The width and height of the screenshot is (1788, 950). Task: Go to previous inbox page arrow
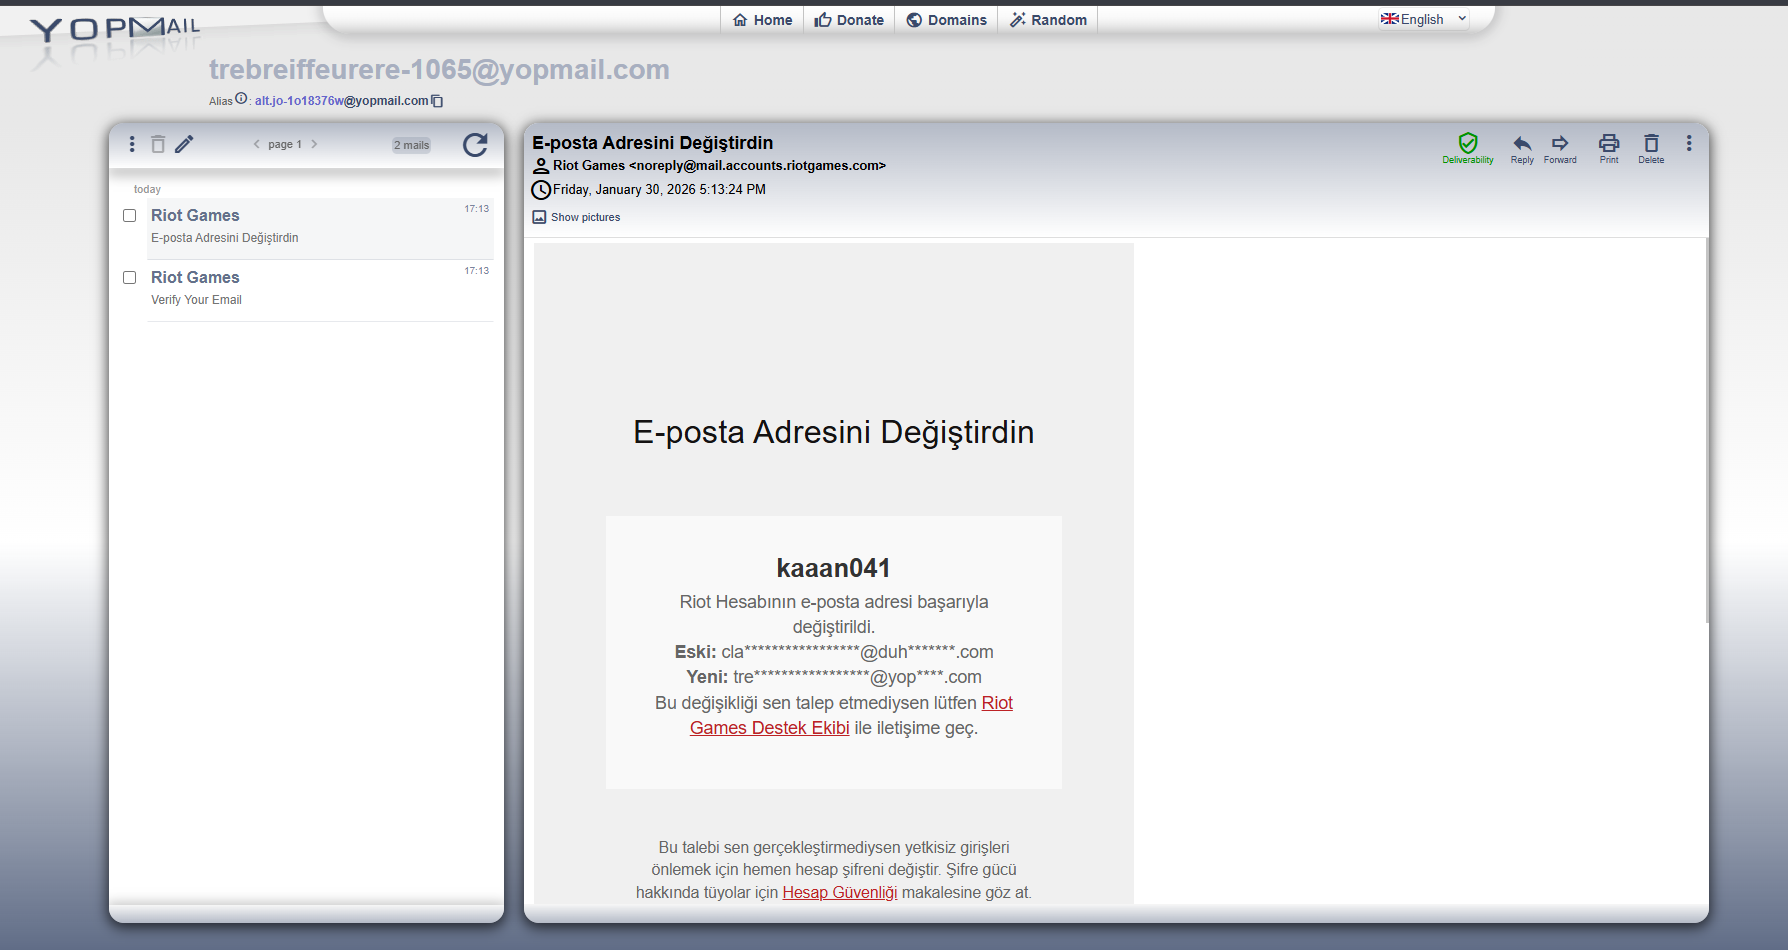[x=257, y=144]
